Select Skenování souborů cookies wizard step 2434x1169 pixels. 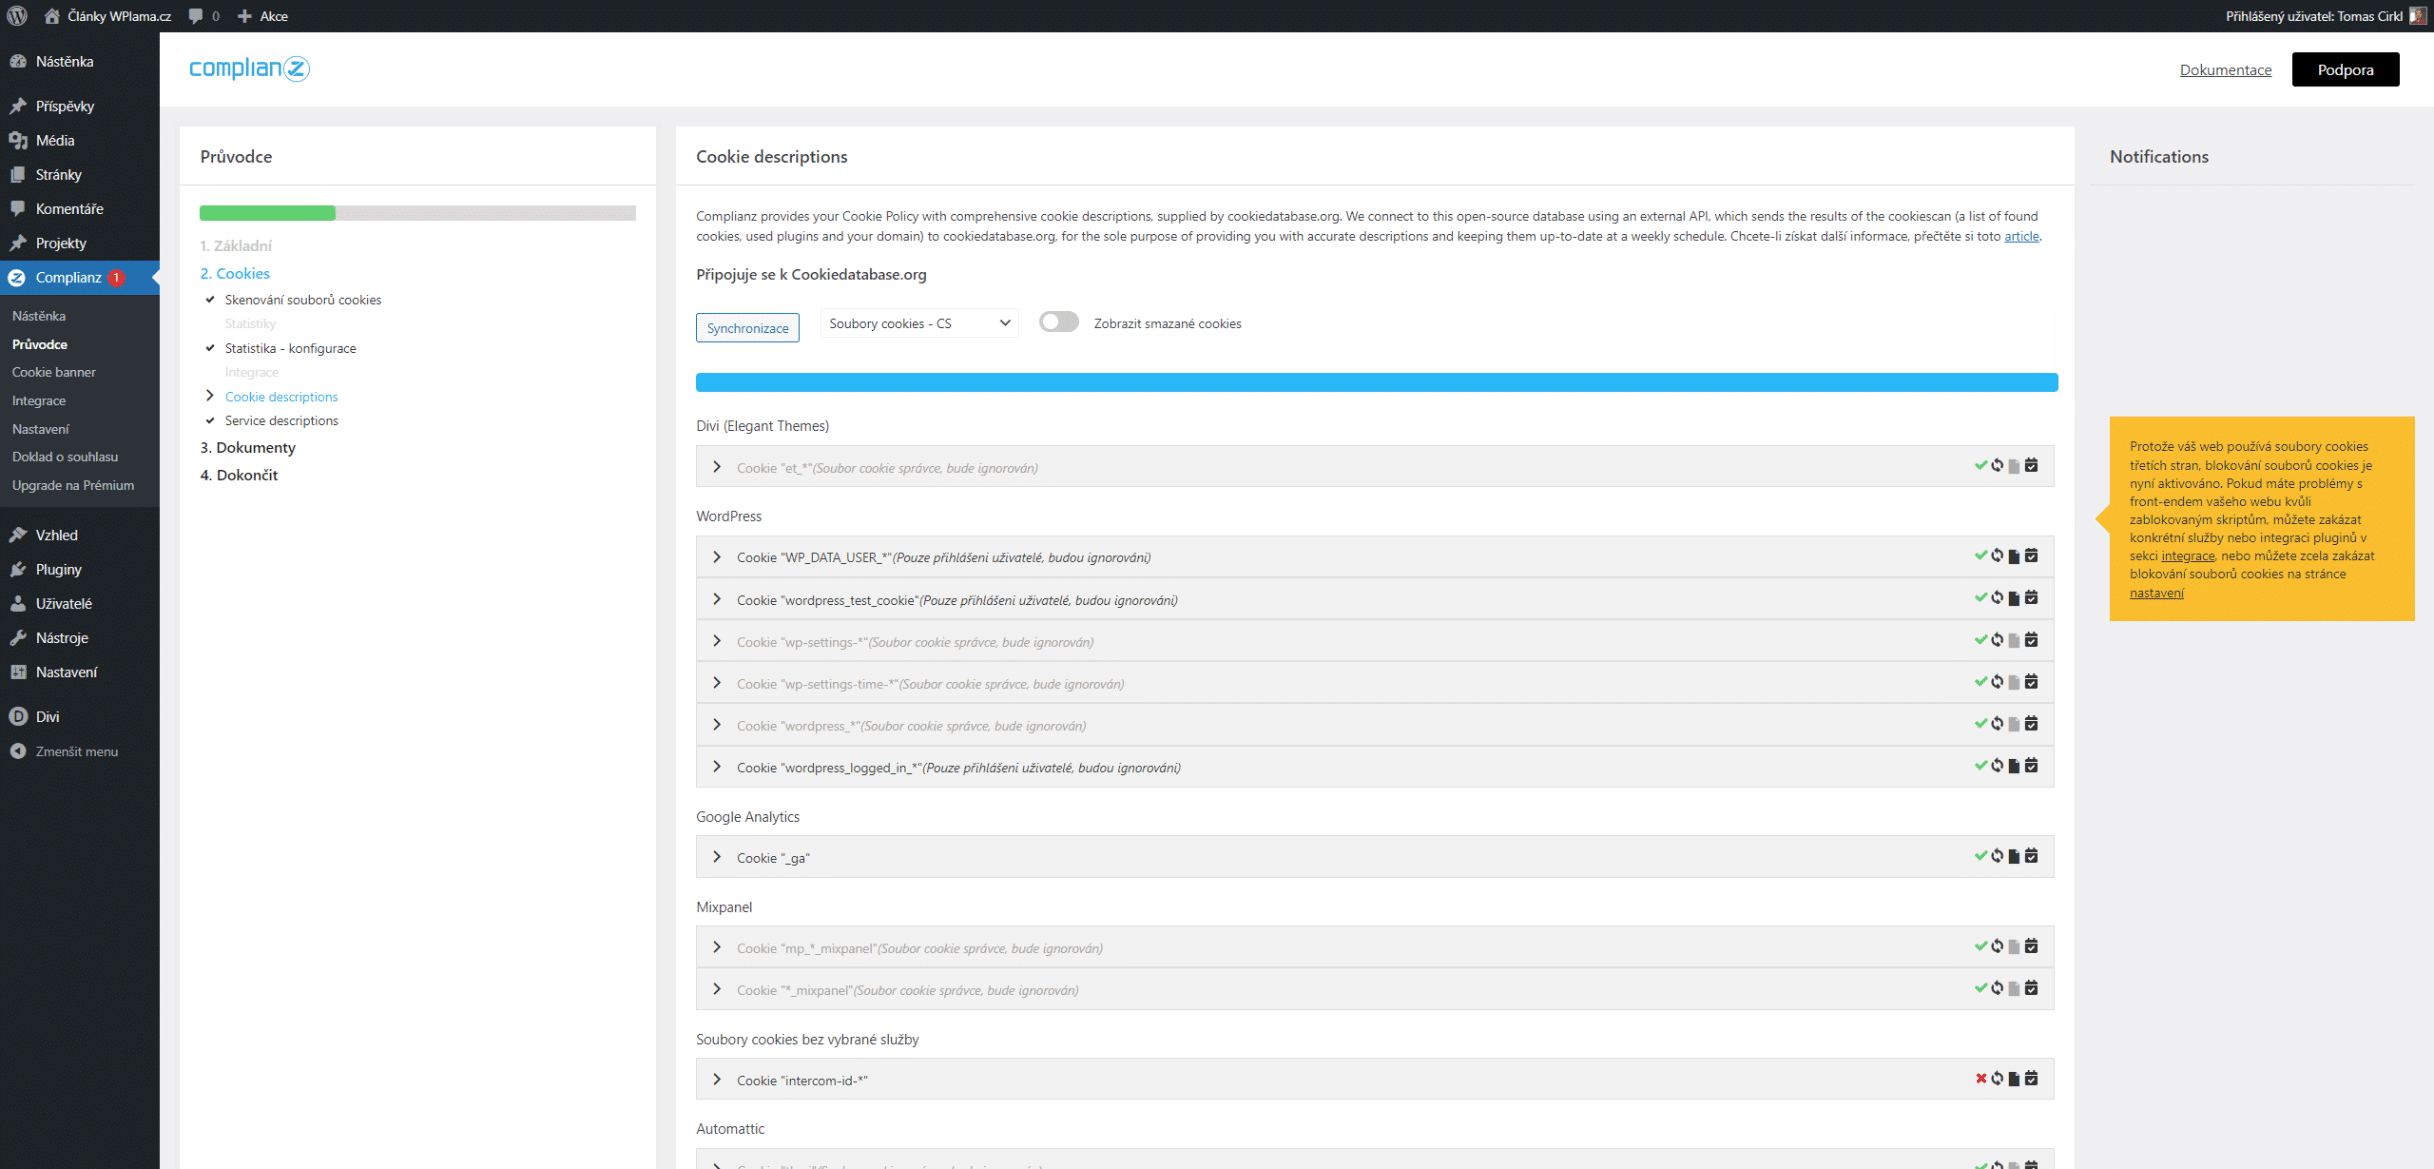coord(303,300)
